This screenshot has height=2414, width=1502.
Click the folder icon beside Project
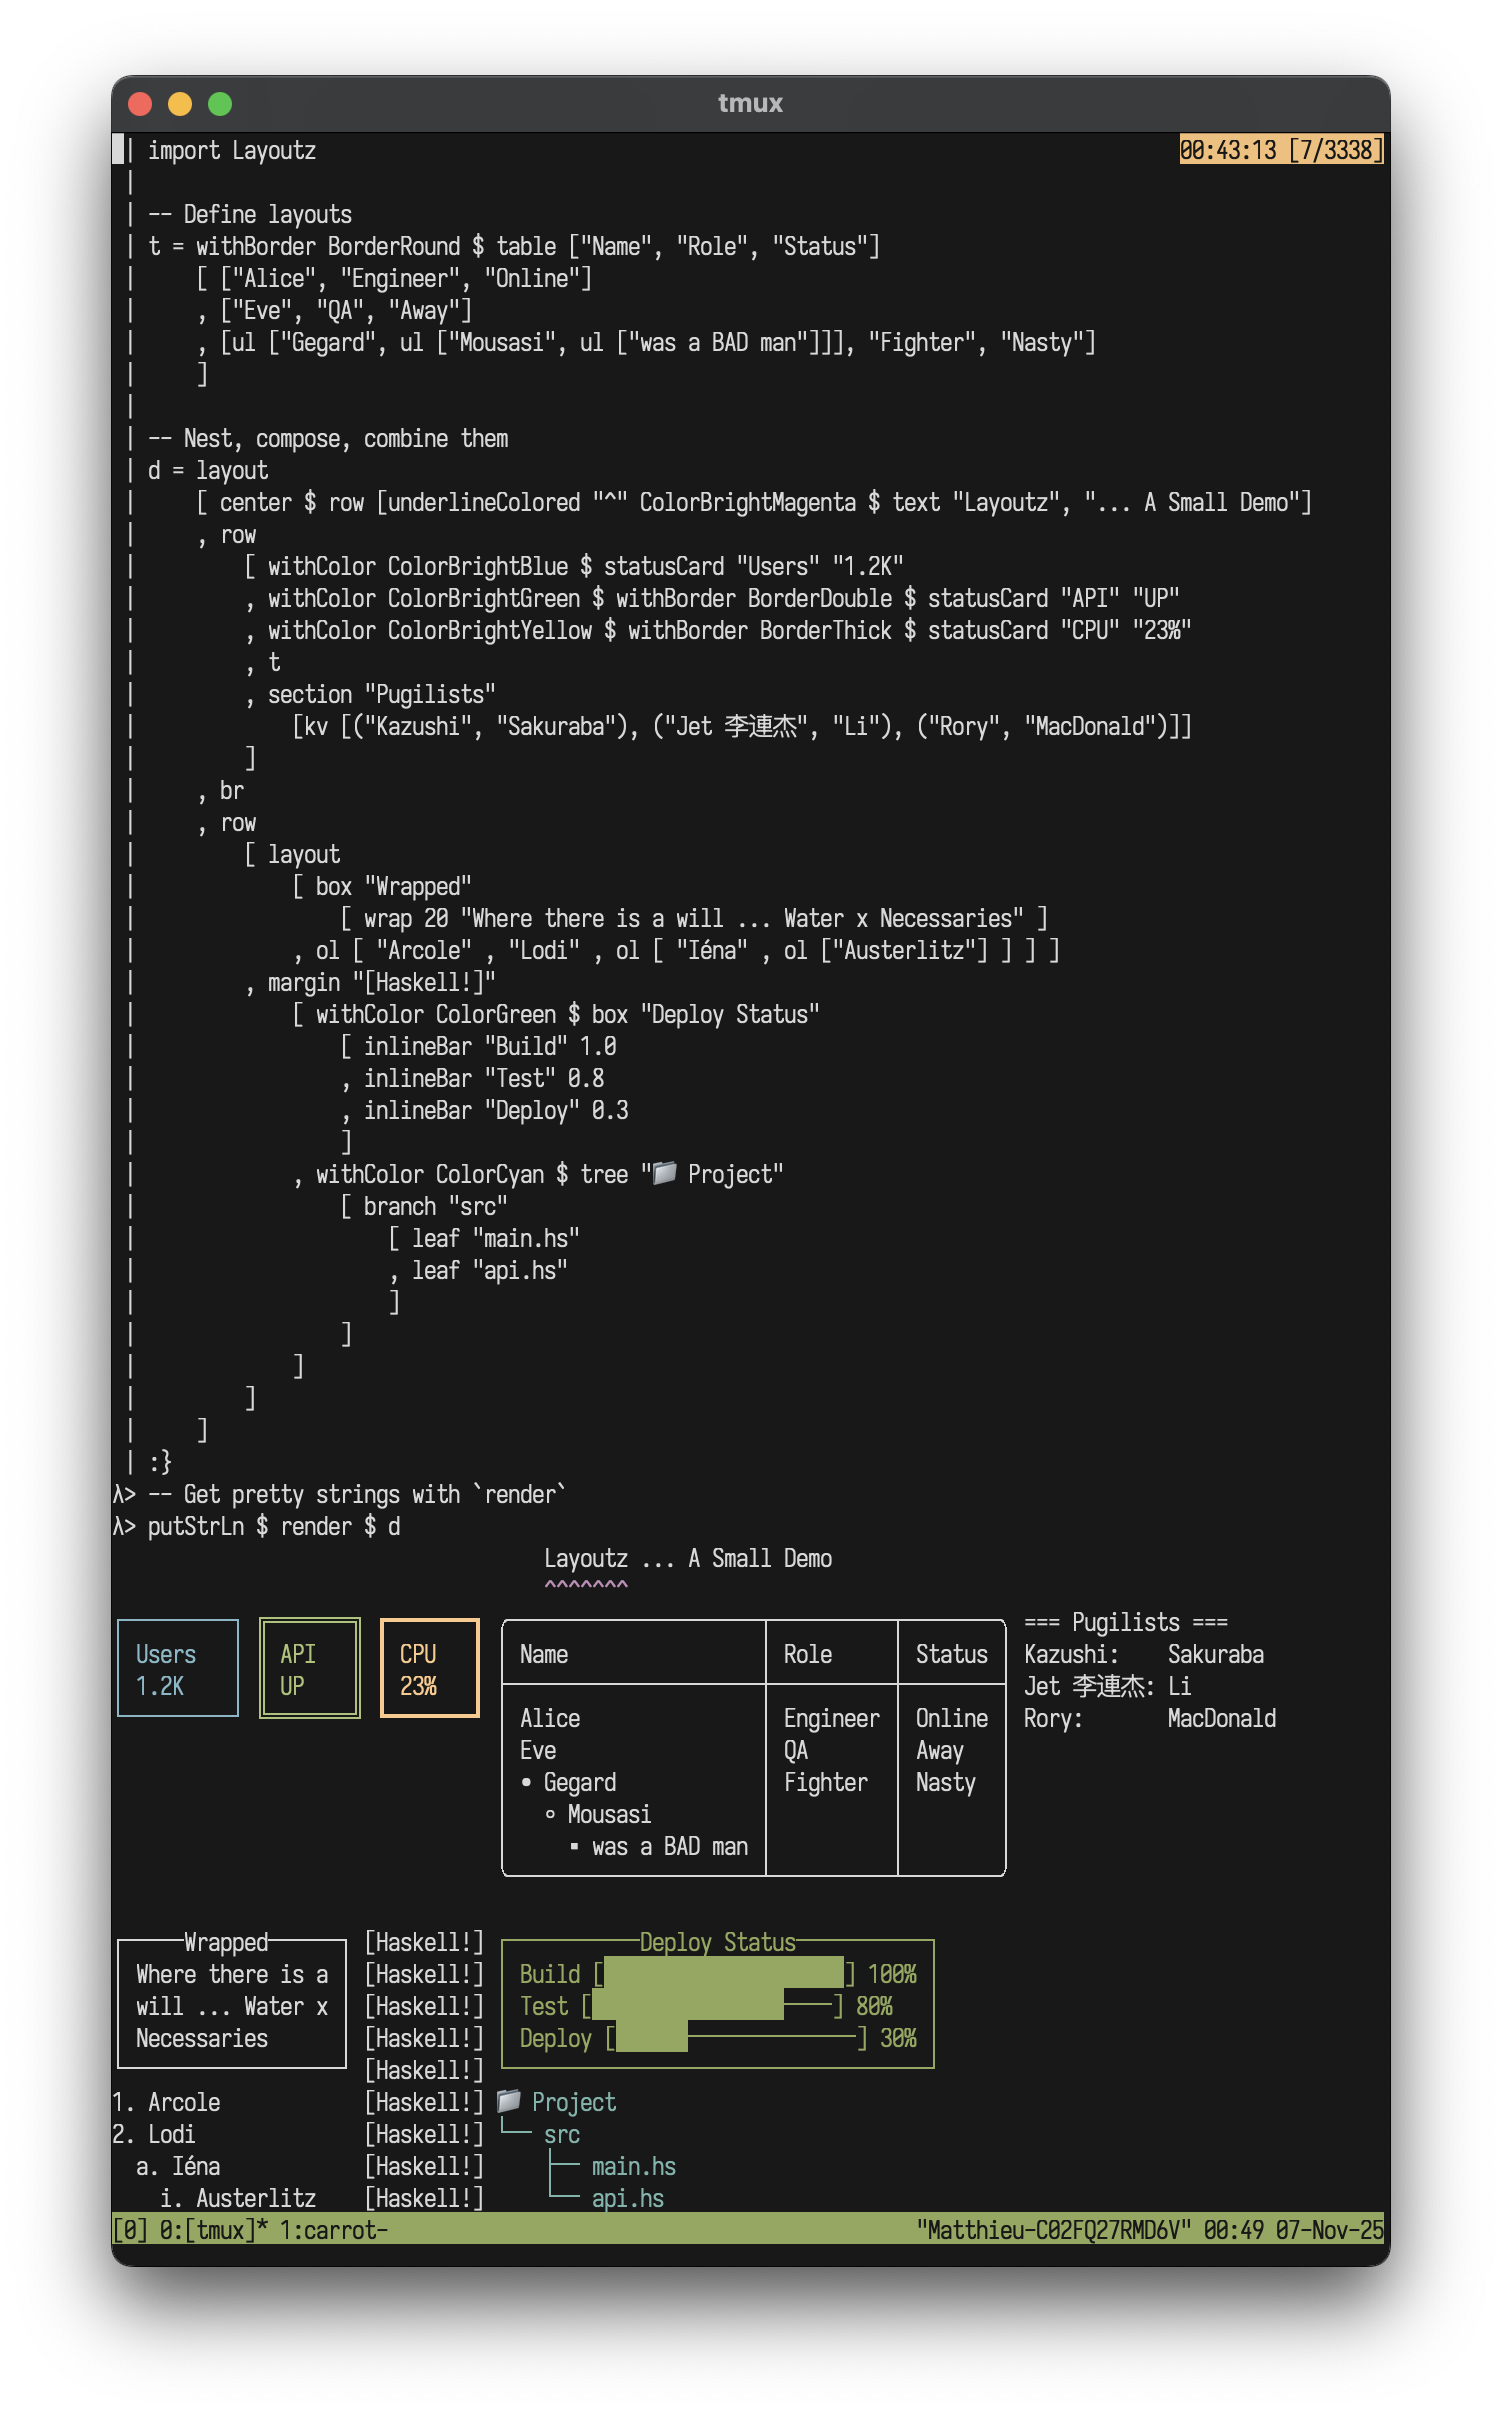[x=509, y=2100]
